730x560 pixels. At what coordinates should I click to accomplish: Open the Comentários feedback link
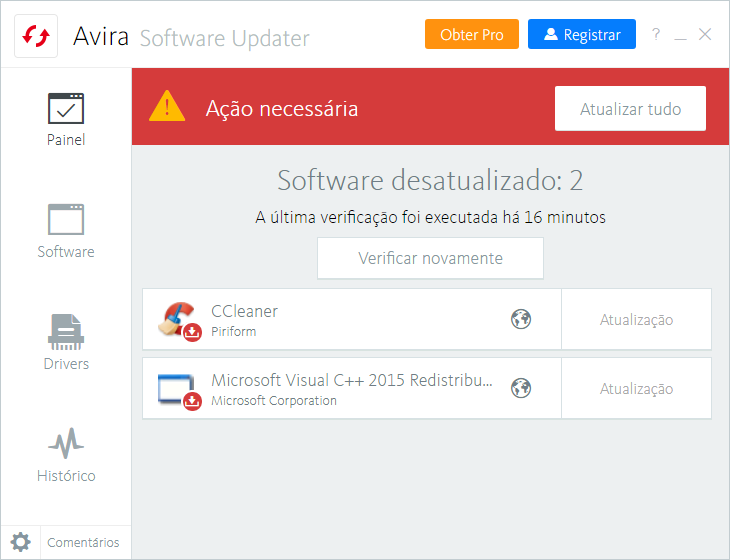pyautogui.click(x=83, y=542)
